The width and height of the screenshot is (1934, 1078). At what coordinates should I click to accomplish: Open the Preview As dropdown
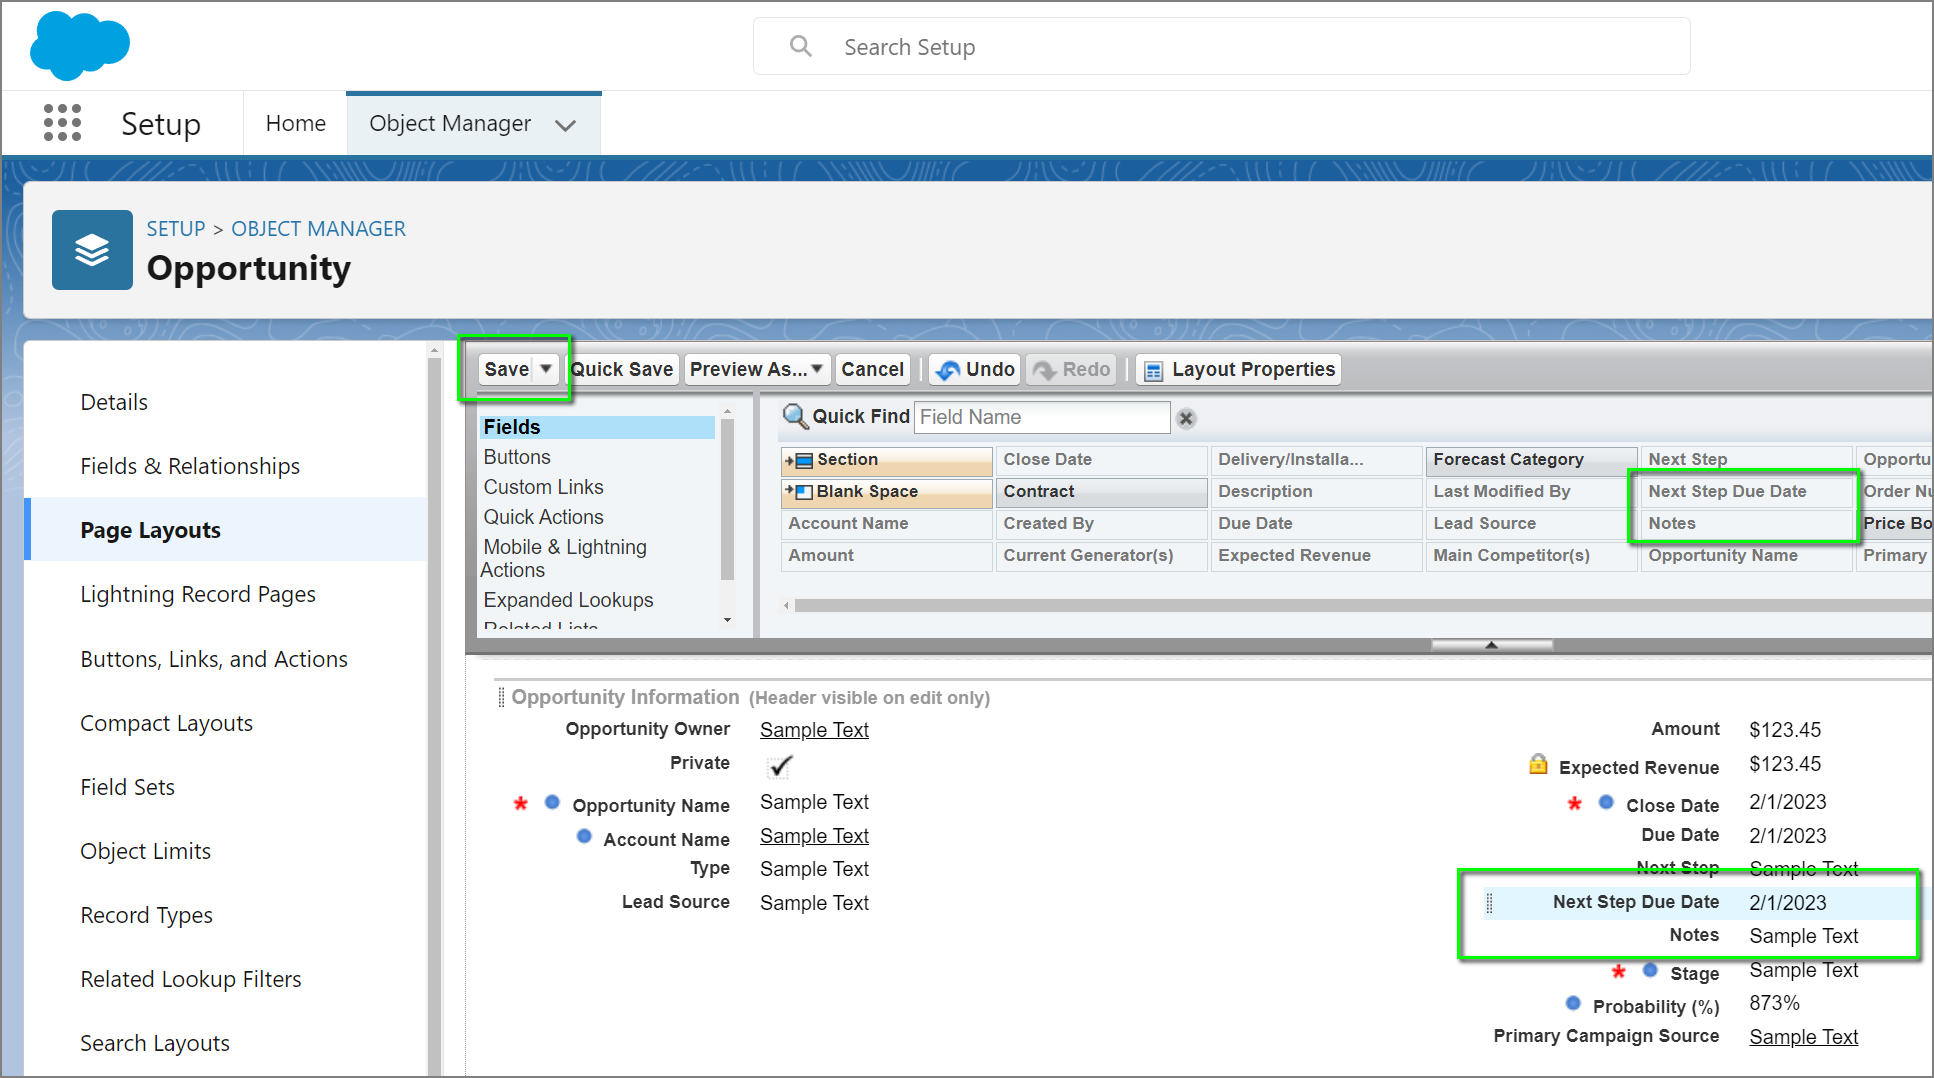817,369
